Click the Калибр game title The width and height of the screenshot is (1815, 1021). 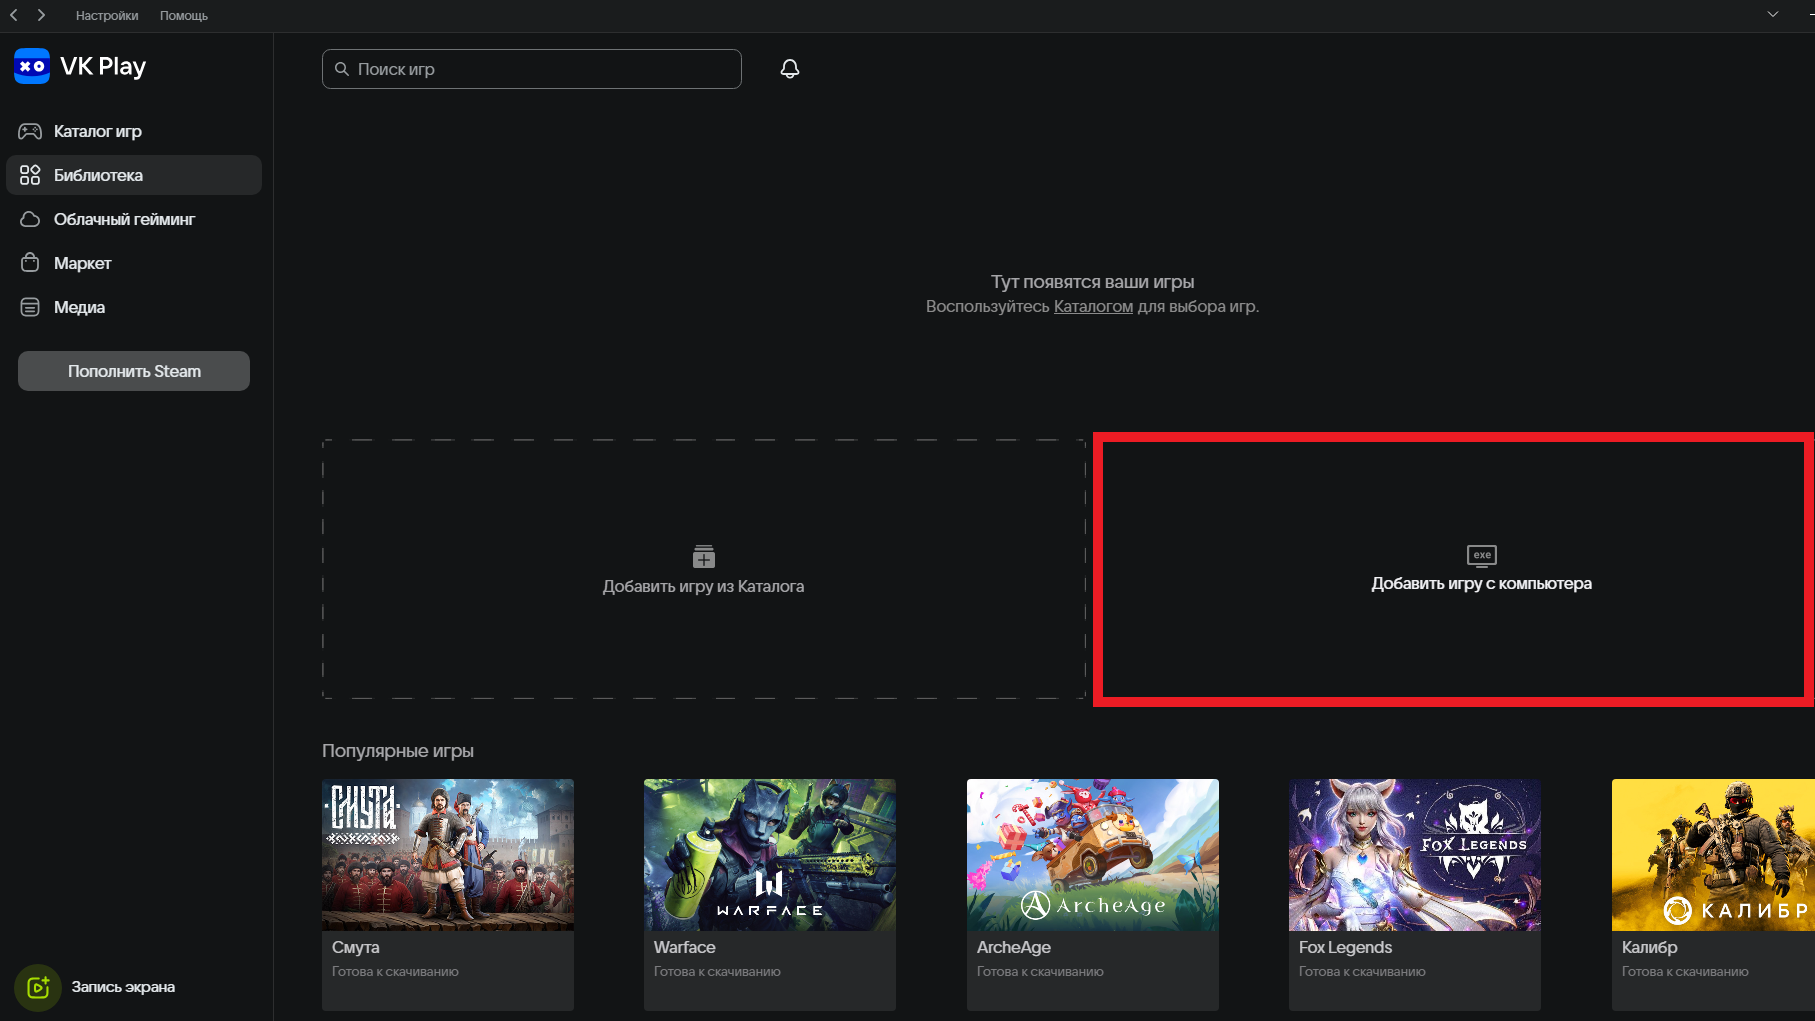(1650, 947)
